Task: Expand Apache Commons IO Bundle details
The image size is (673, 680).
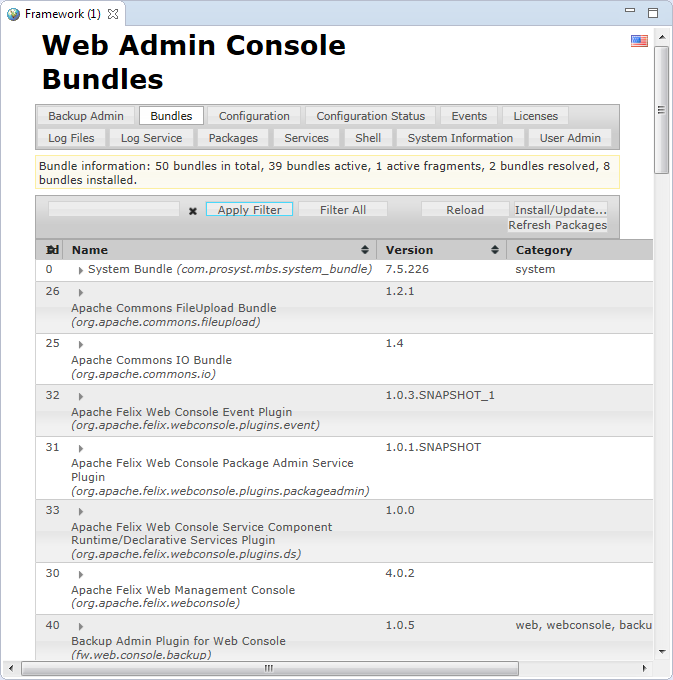Action: (81, 344)
